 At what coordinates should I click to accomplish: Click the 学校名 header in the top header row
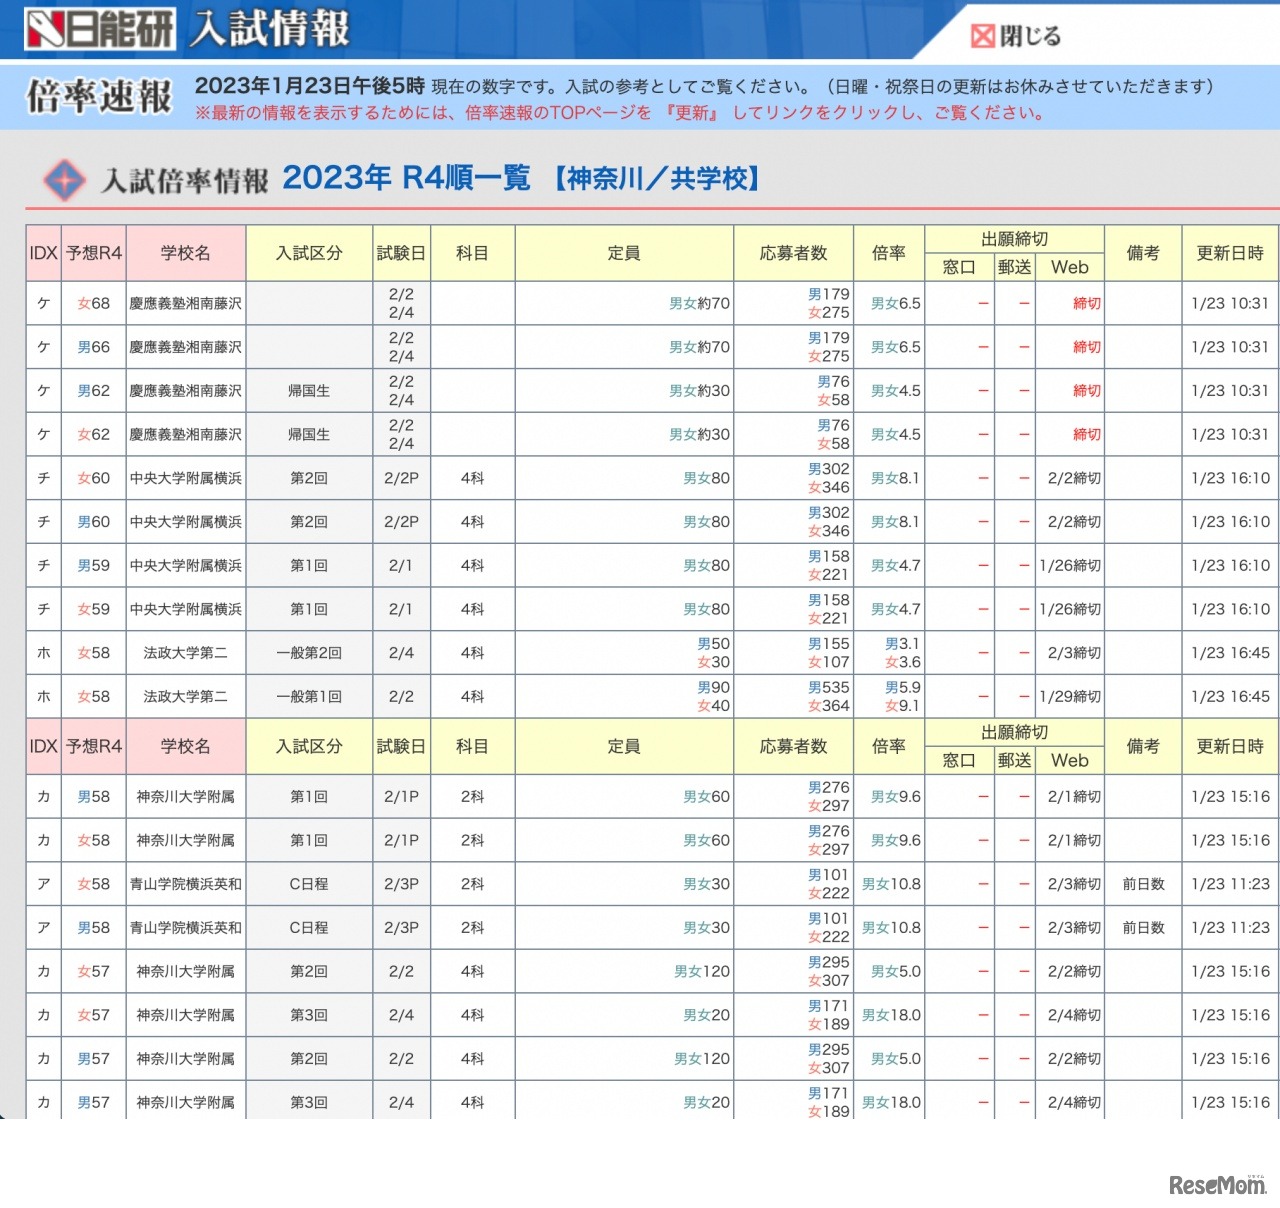pos(185,253)
